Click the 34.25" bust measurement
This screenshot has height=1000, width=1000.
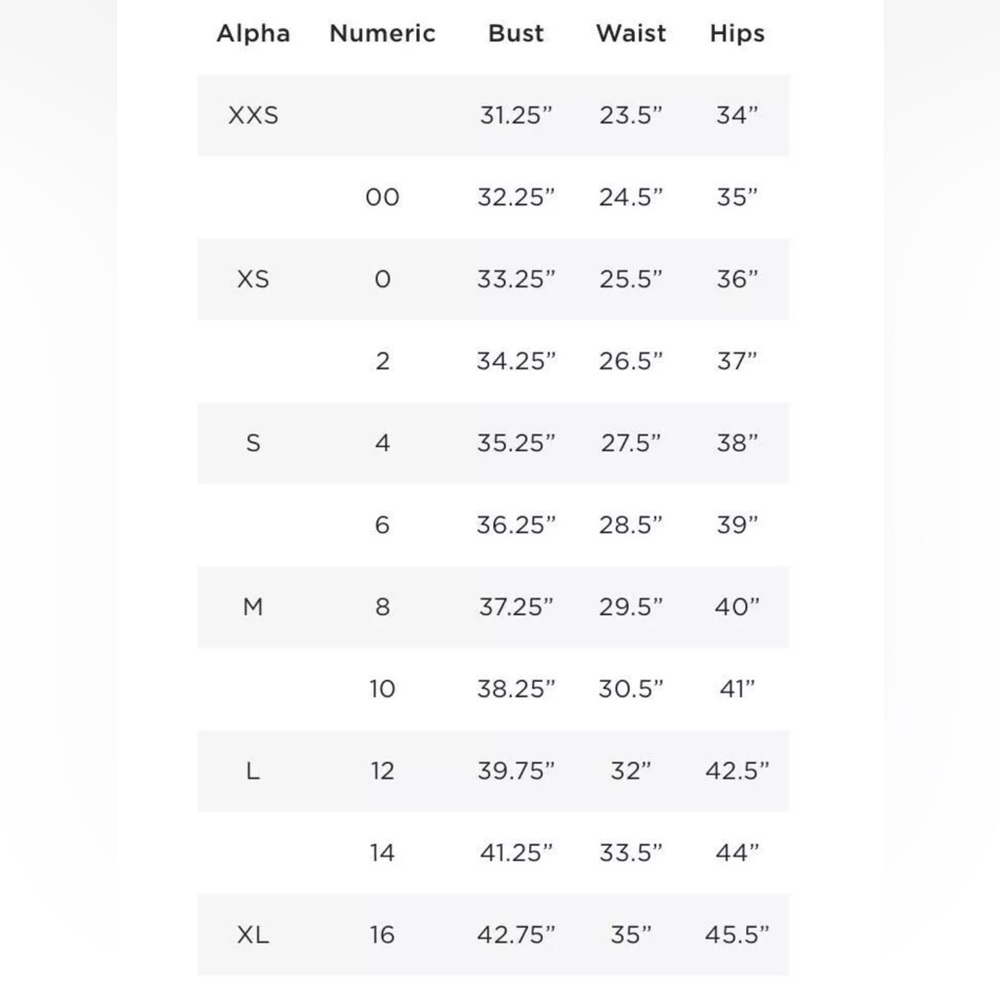click(x=516, y=362)
